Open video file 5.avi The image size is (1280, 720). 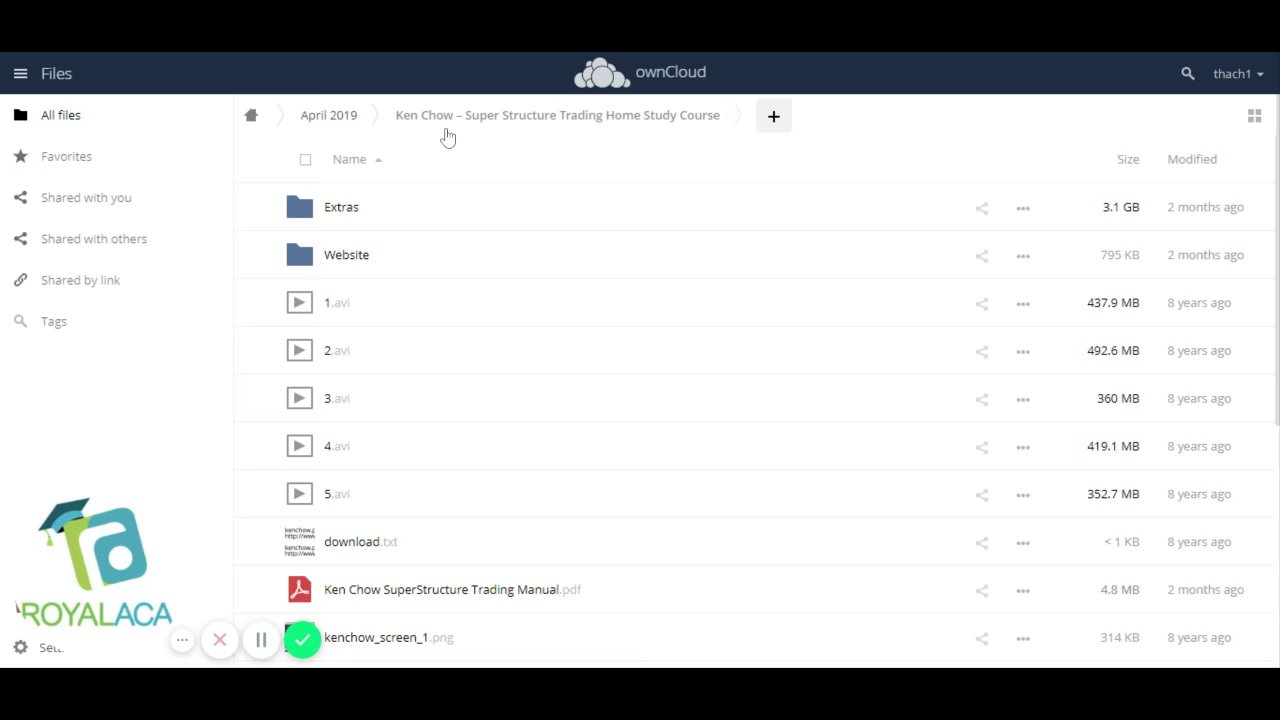coord(337,494)
